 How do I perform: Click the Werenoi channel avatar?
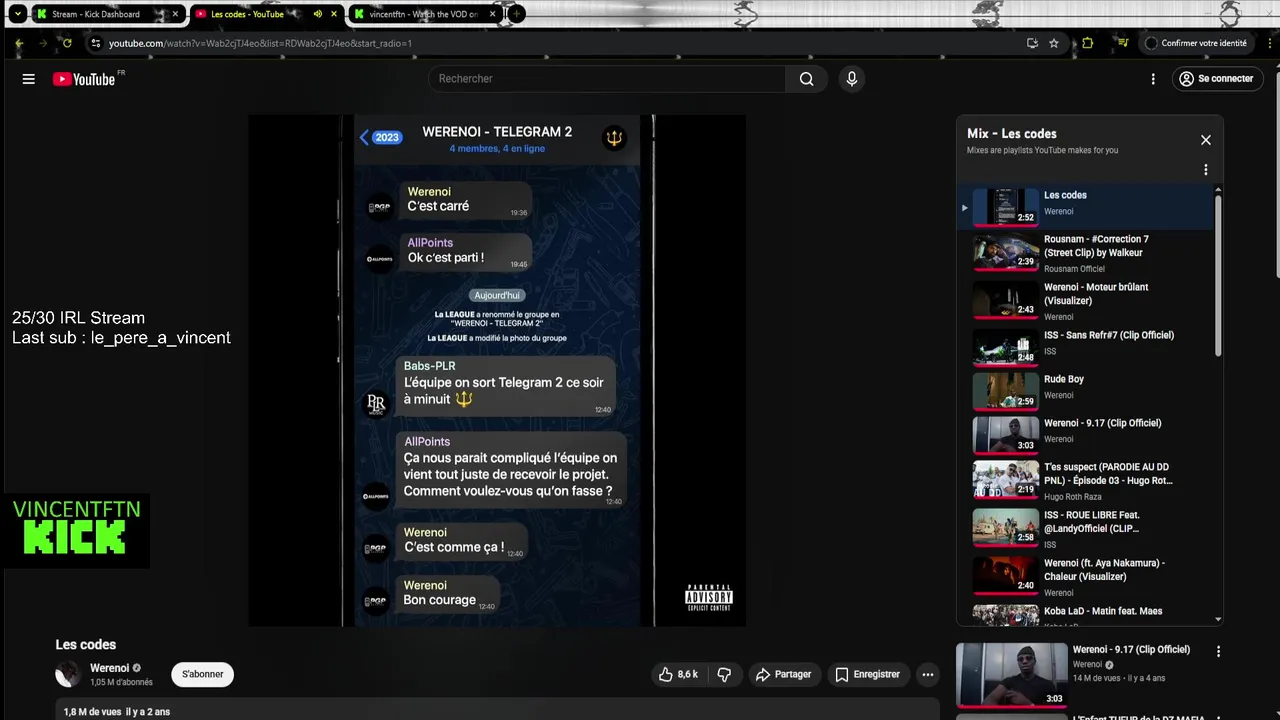tap(68, 674)
